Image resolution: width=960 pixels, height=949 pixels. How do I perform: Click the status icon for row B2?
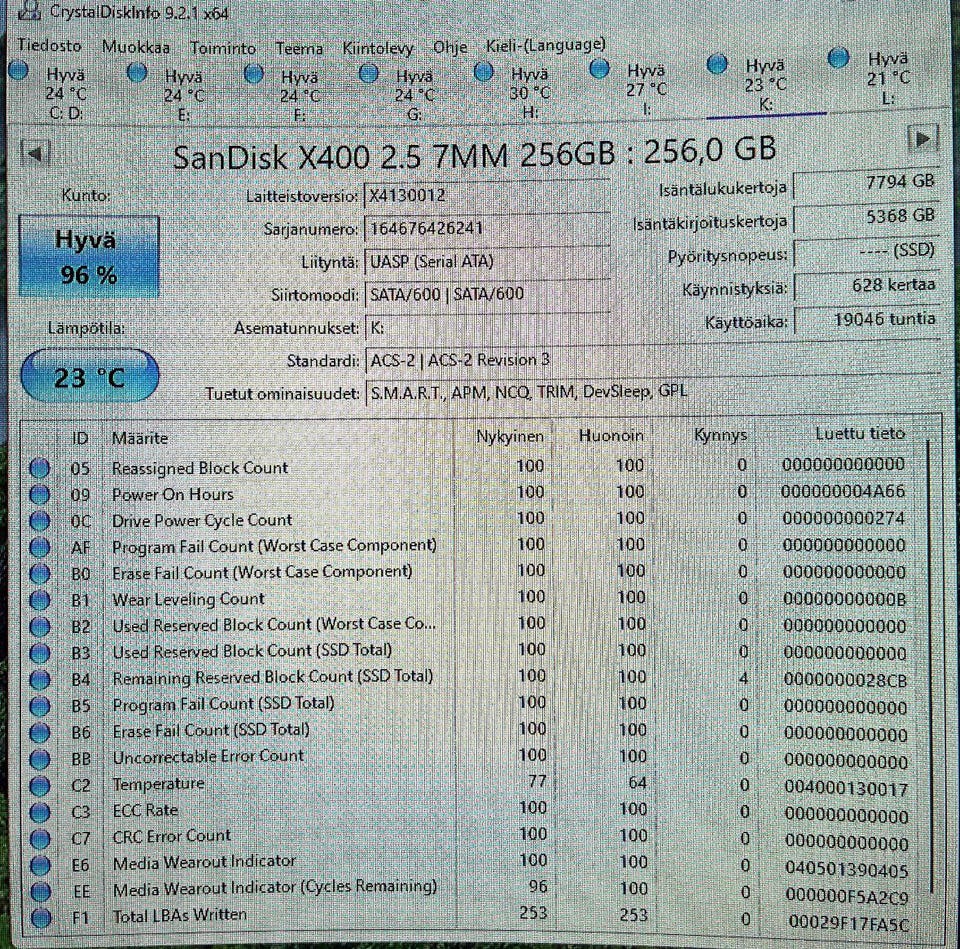tap(39, 627)
